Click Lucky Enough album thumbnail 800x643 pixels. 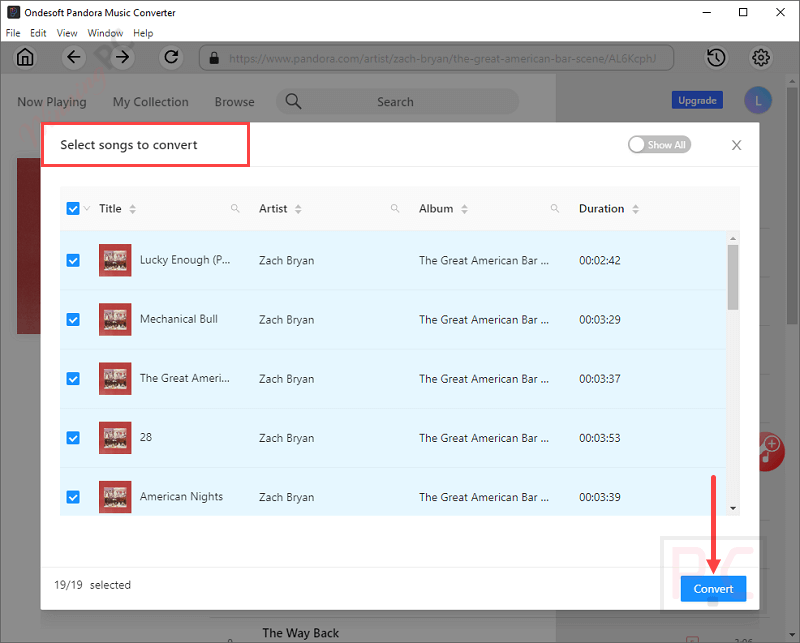click(115, 260)
